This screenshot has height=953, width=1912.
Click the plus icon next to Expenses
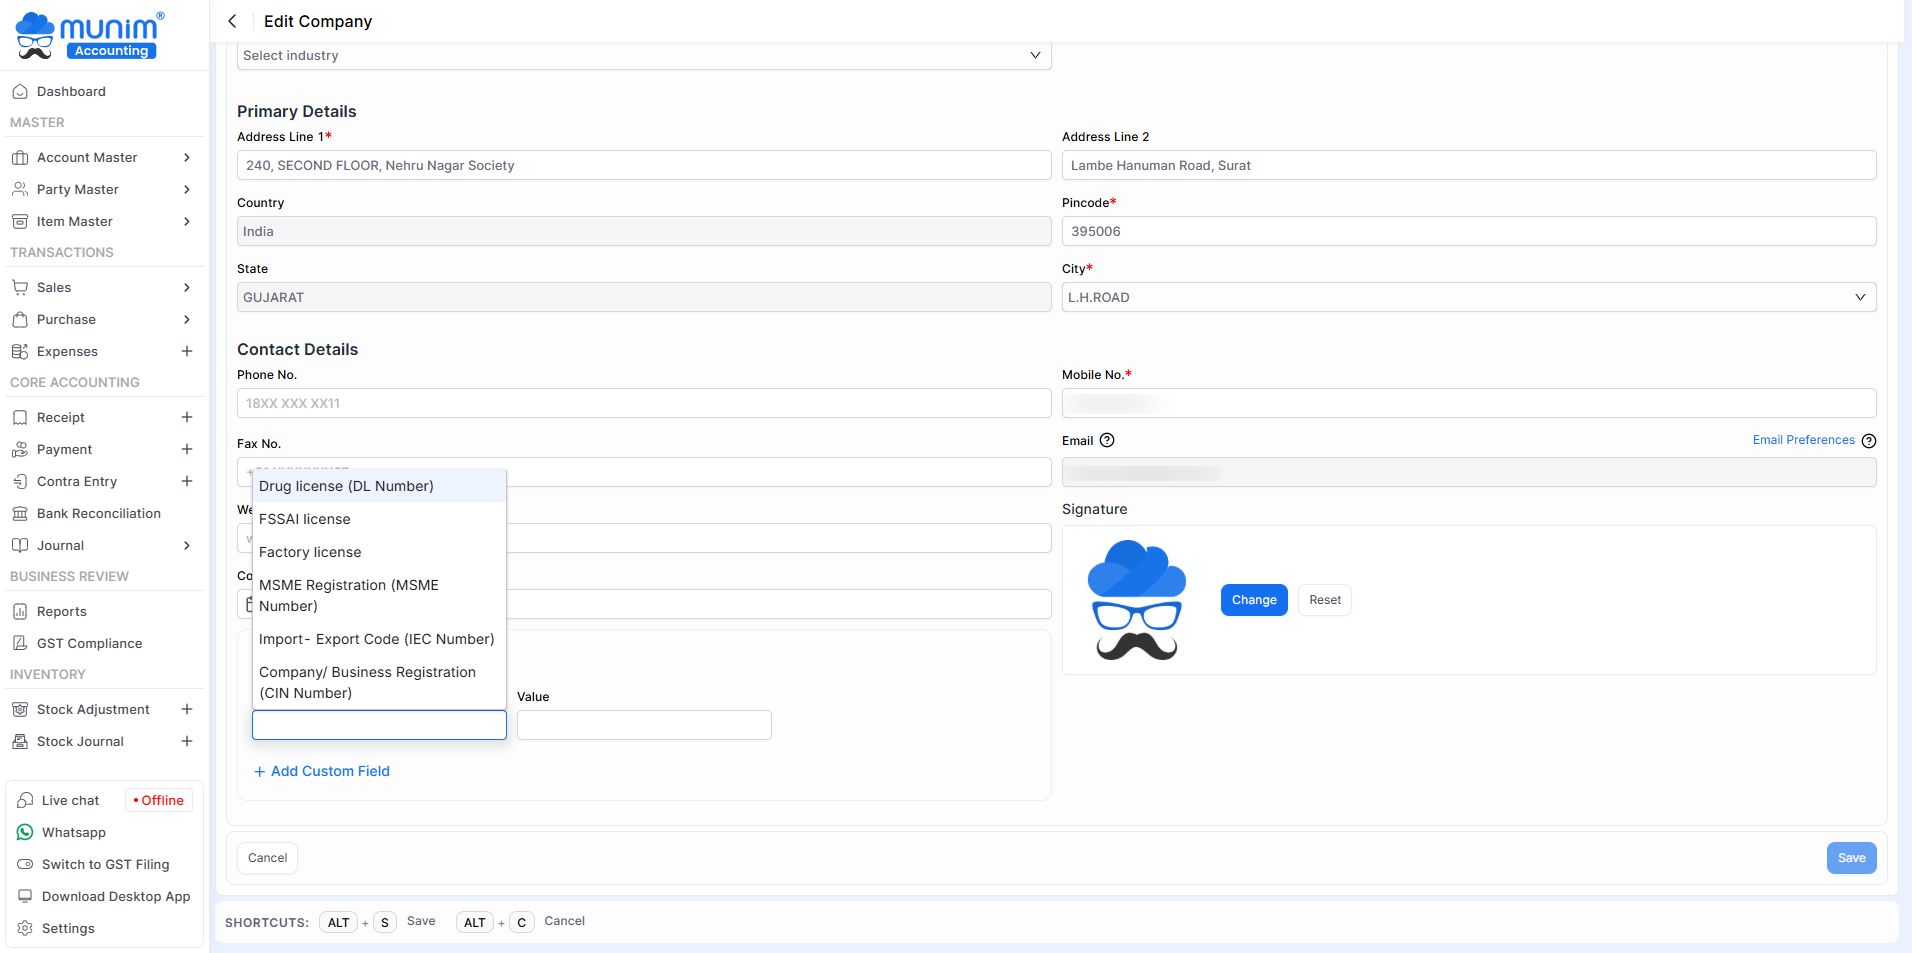point(187,351)
